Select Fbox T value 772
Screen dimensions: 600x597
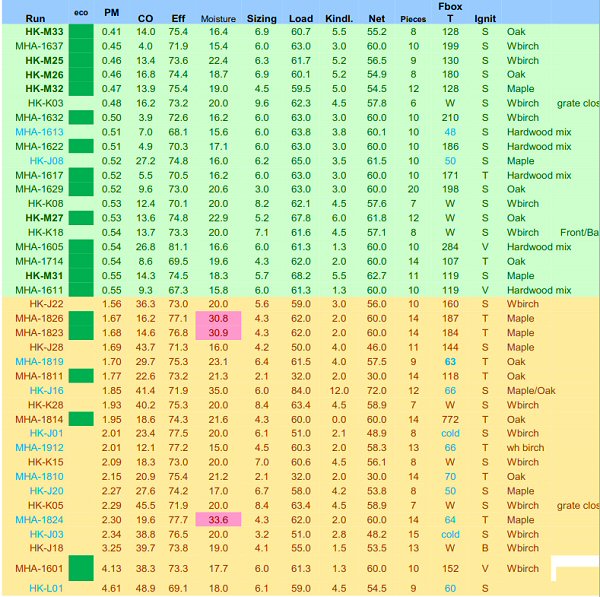(450, 419)
